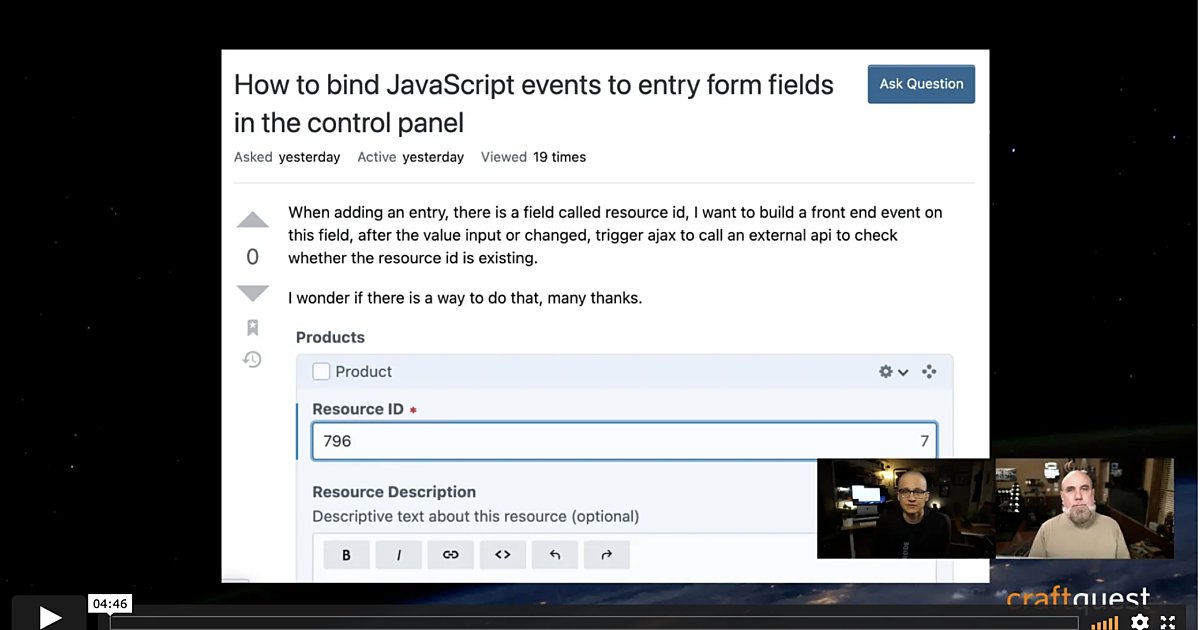
Task: Open the video player settings gear
Action: point(1139,621)
